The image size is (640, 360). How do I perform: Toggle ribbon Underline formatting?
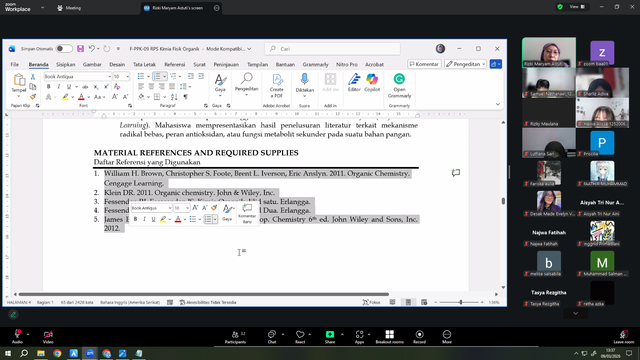coord(69,87)
